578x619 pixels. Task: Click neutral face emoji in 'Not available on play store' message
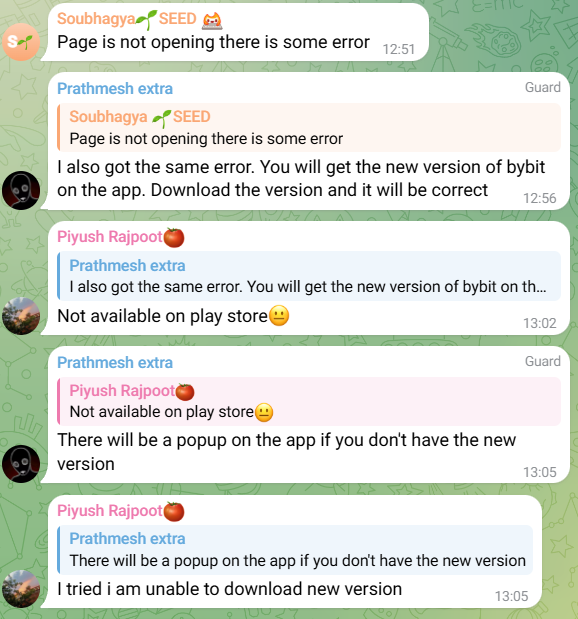pyautogui.click(x=279, y=316)
